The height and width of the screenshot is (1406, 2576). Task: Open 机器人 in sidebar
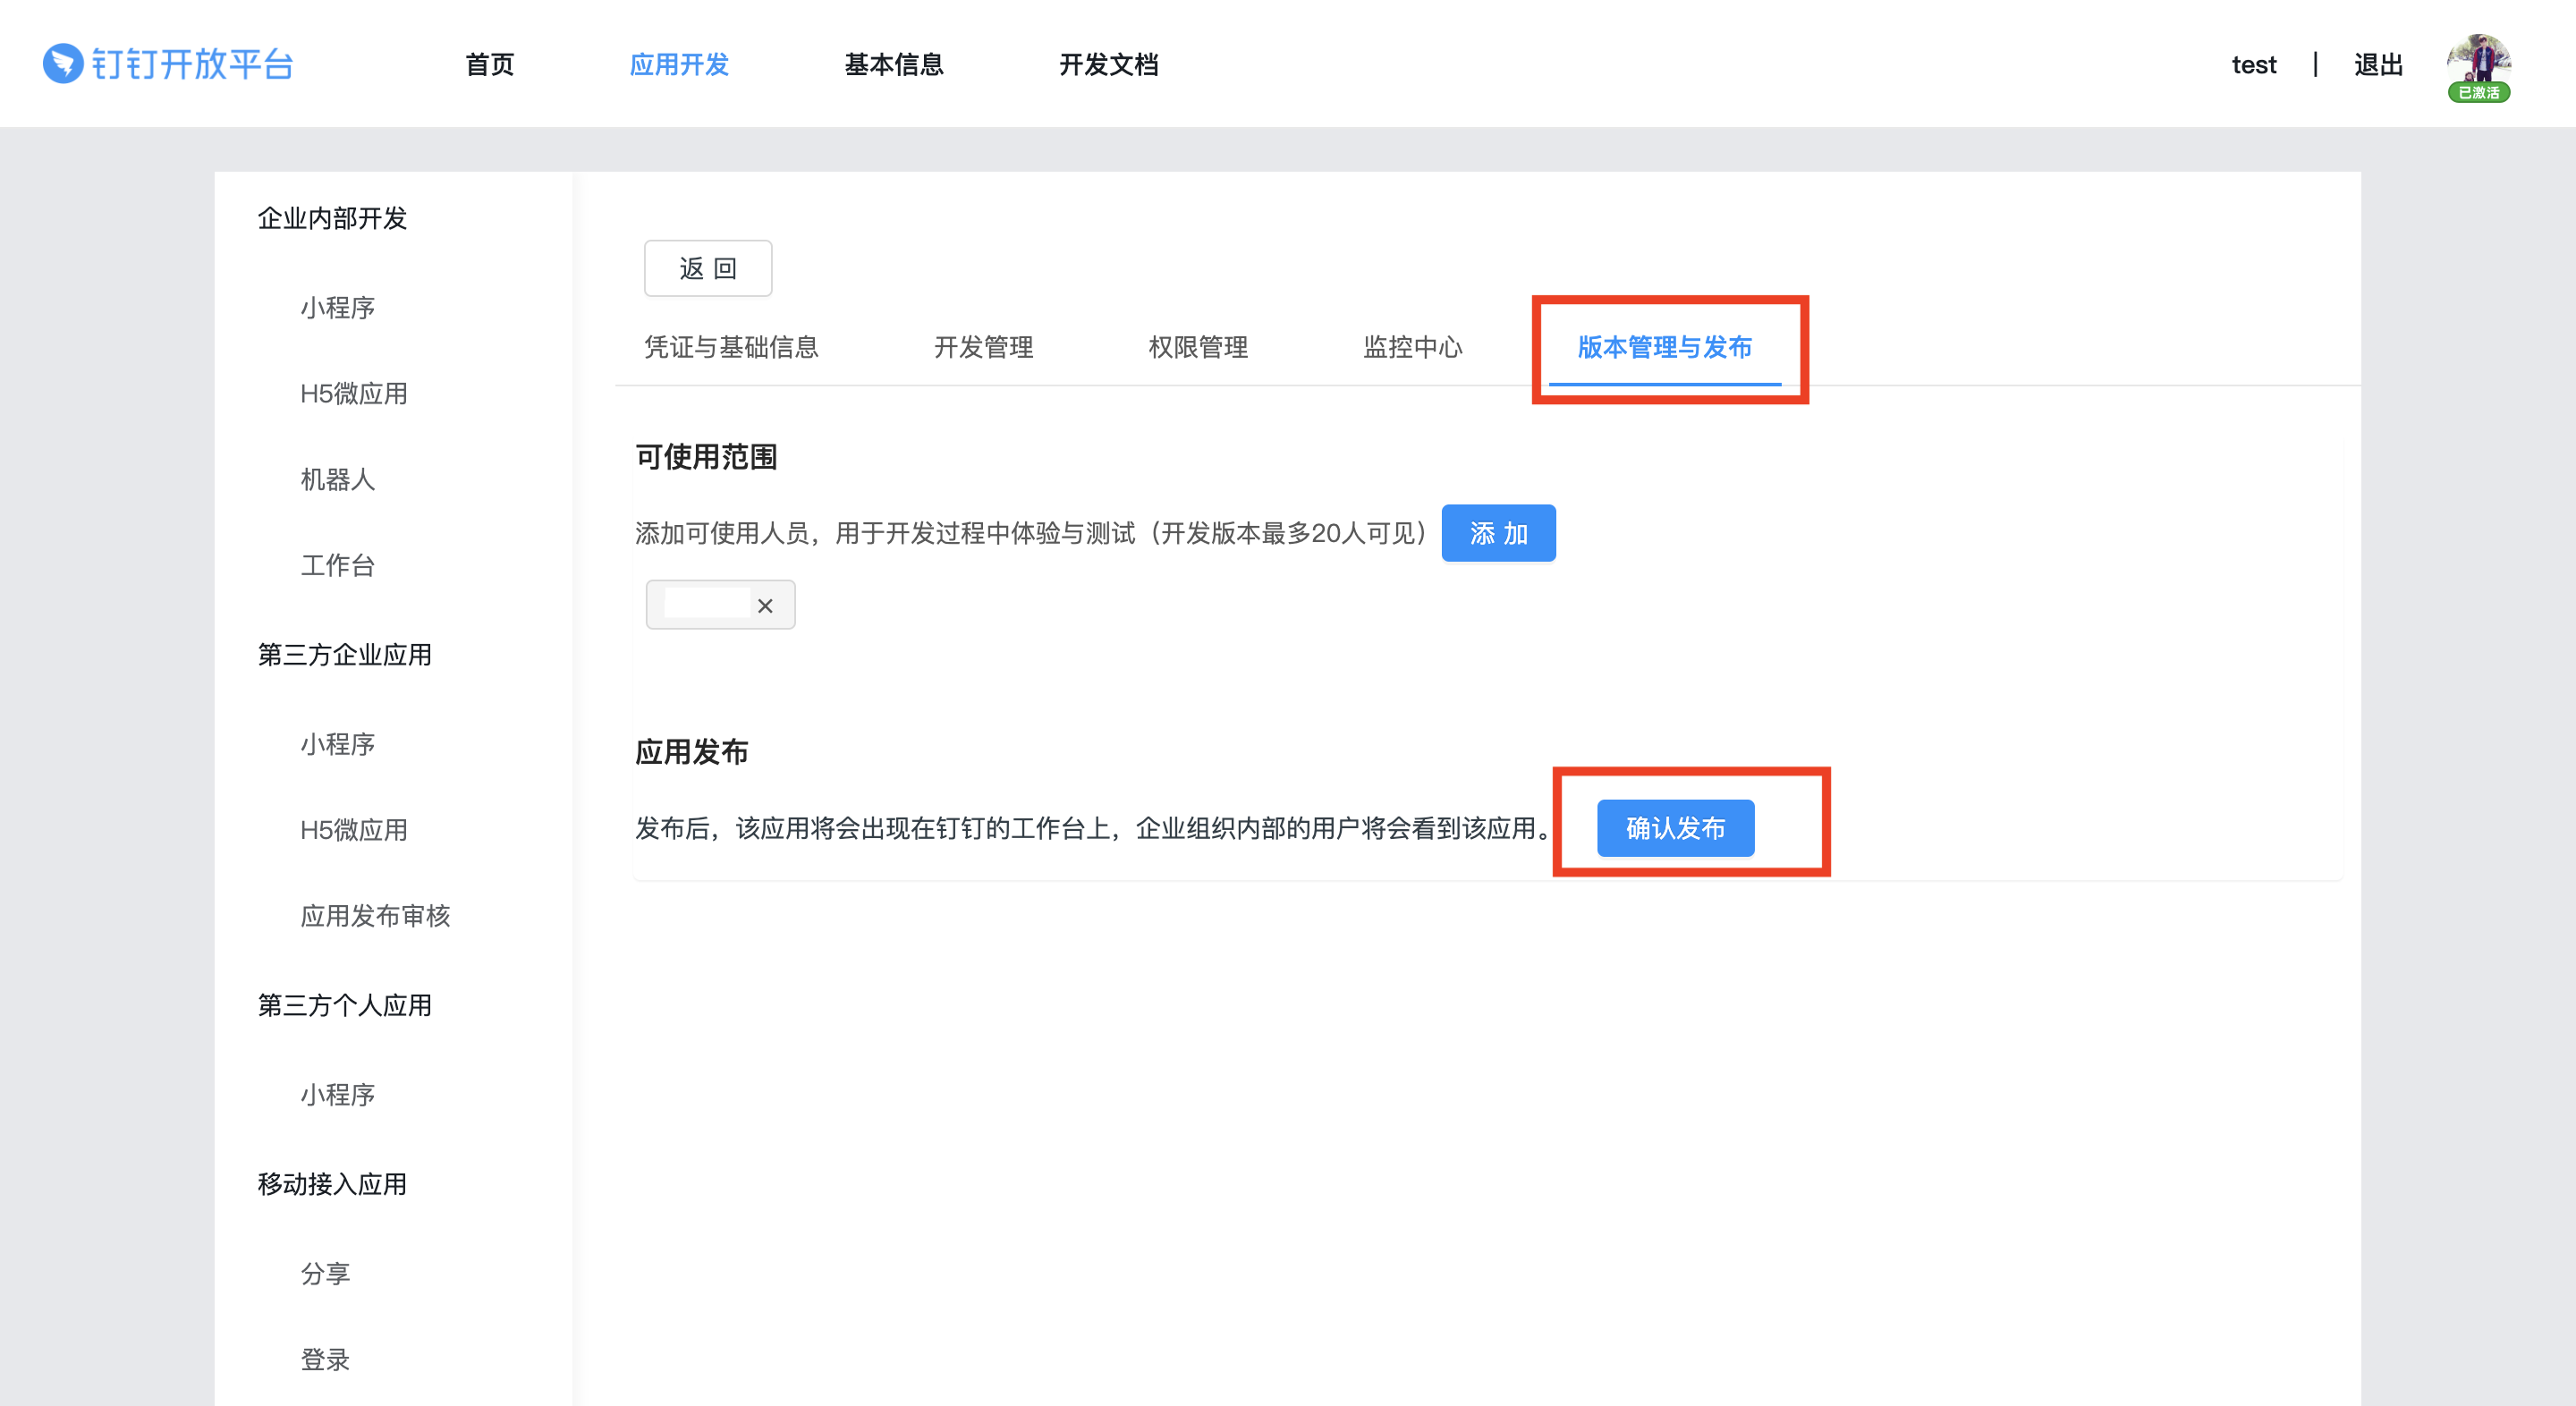pyautogui.click(x=338, y=480)
